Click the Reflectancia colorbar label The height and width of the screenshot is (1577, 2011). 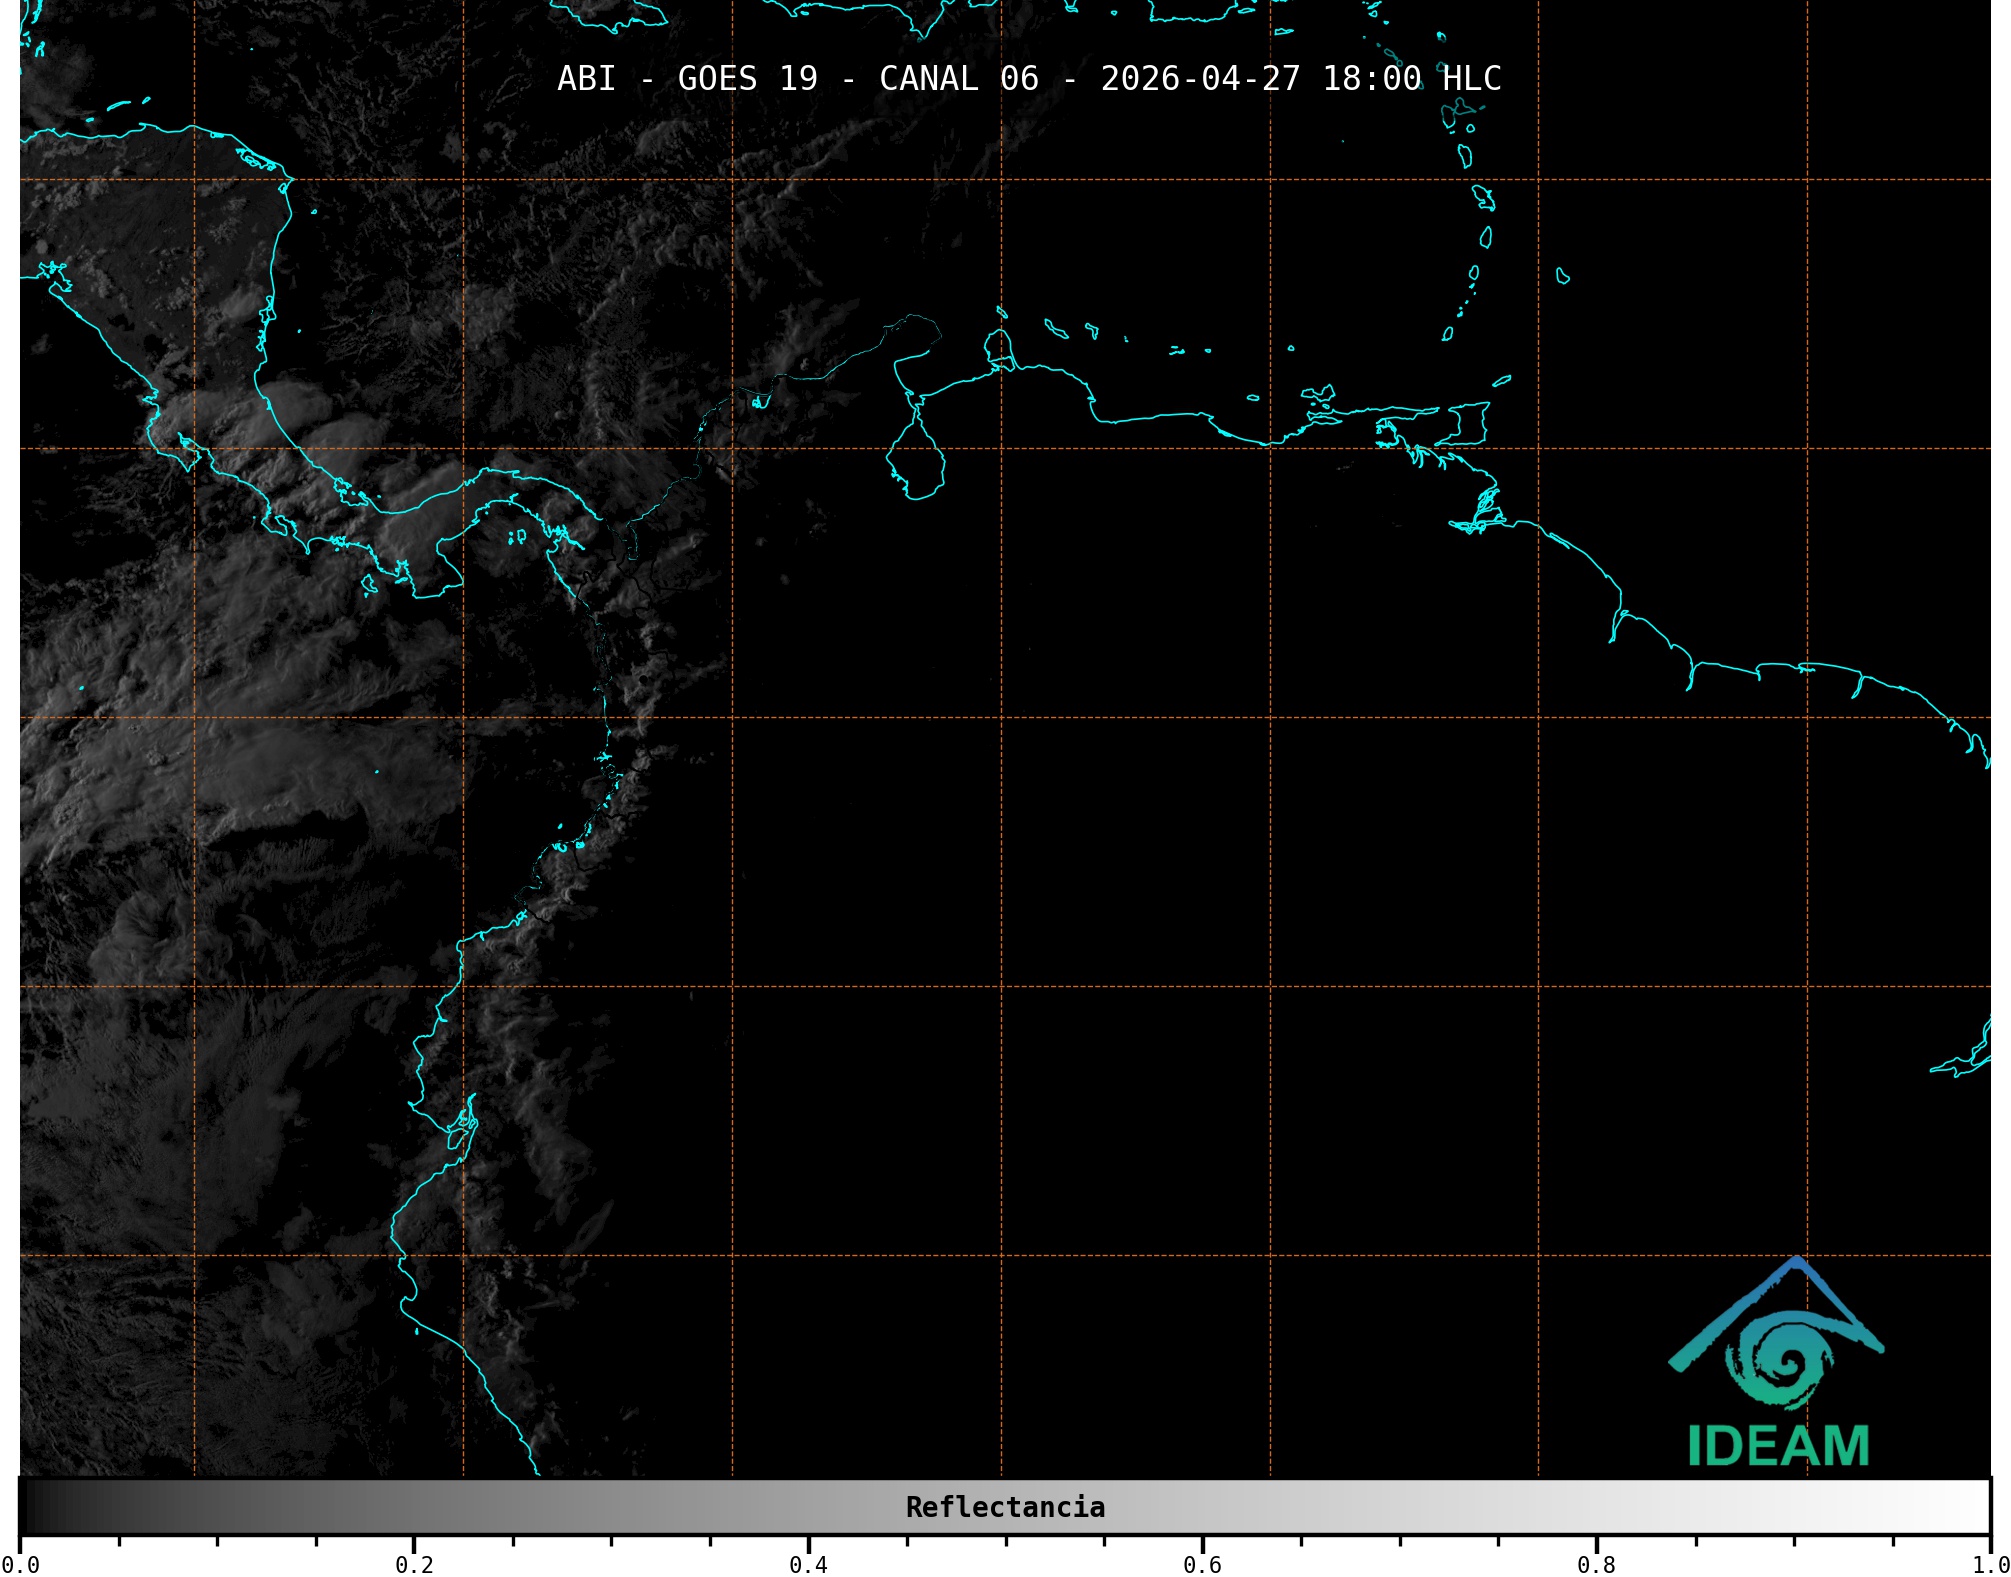pos(1005,1507)
